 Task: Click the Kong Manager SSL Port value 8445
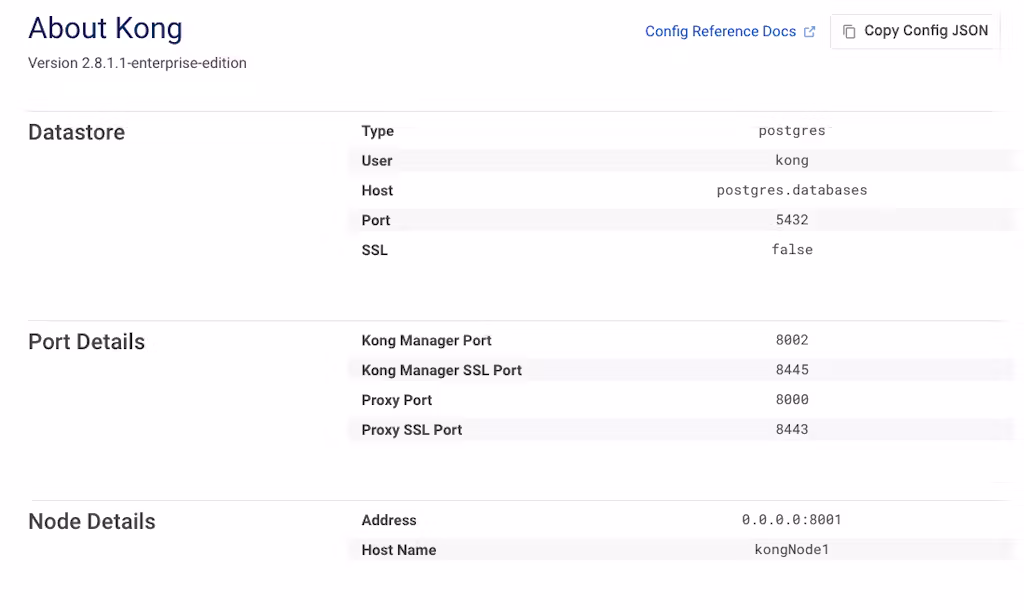pos(791,370)
